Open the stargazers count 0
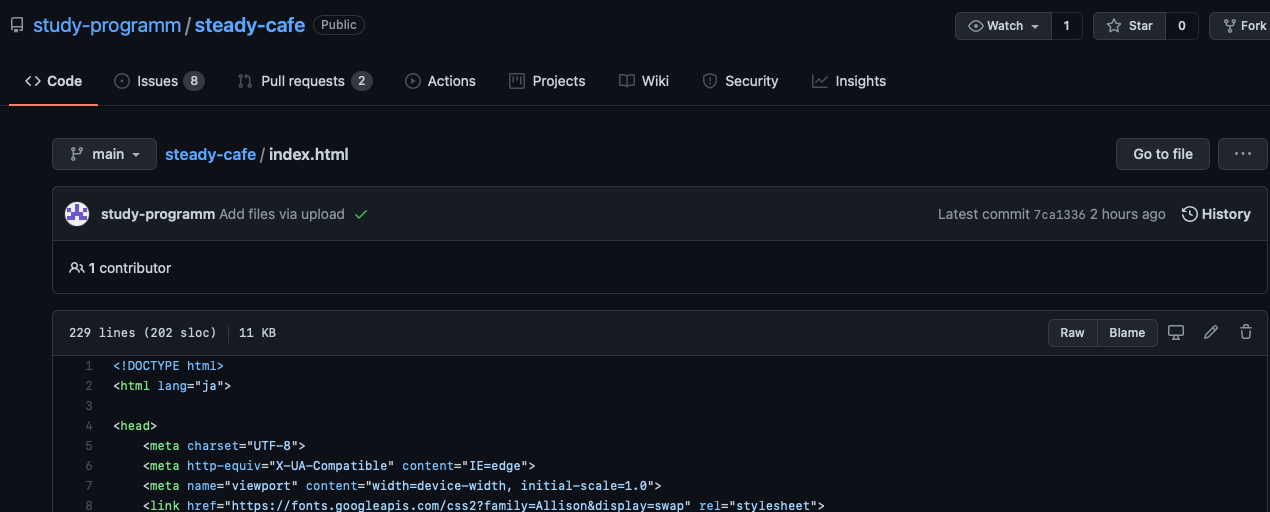The image size is (1270, 512). (1182, 26)
